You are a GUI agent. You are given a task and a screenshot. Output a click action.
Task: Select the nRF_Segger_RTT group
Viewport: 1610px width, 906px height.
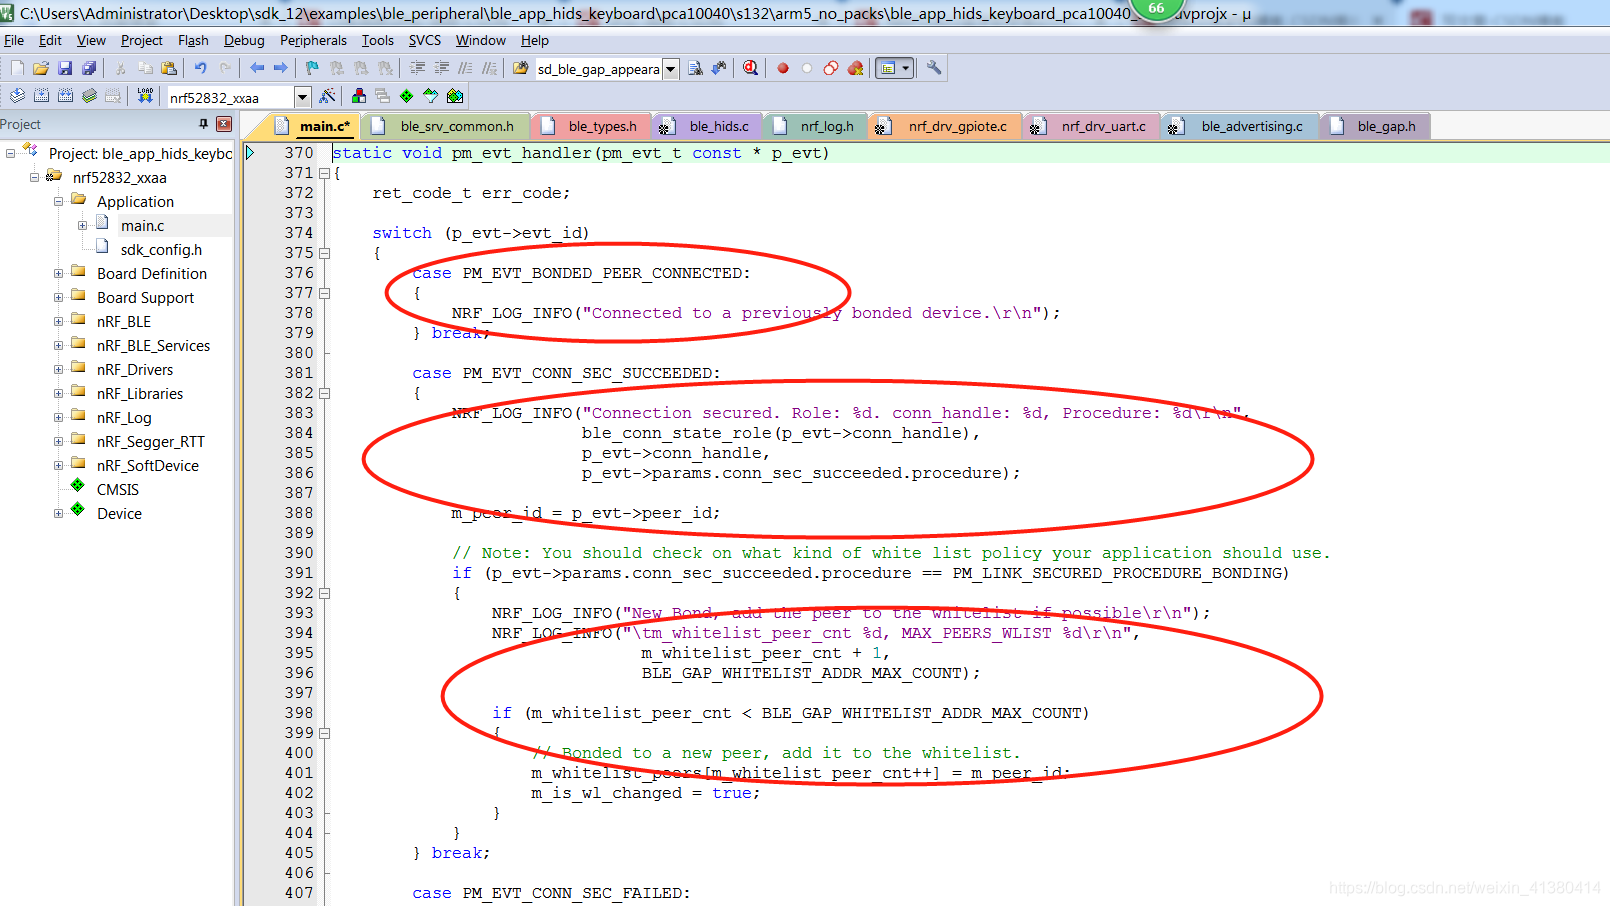tap(150, 441)
